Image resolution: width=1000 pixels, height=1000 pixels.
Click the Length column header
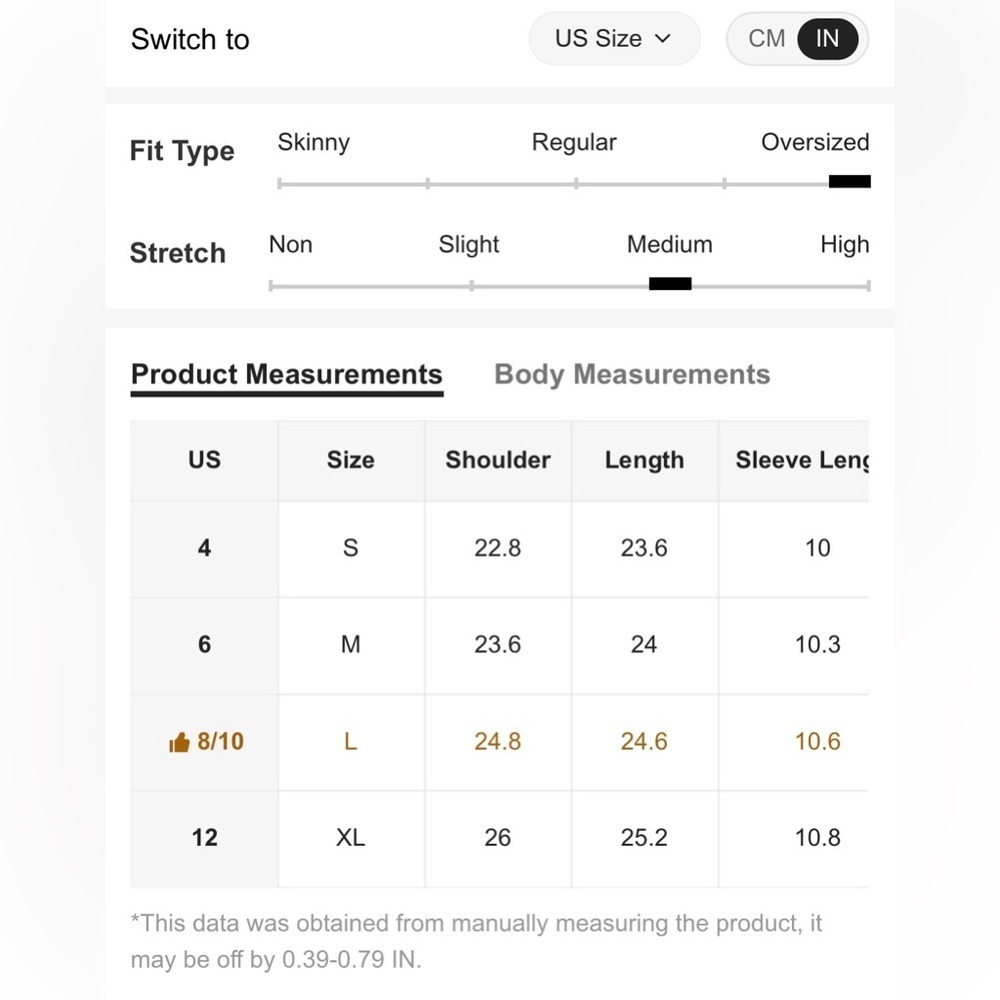point(644,460)
